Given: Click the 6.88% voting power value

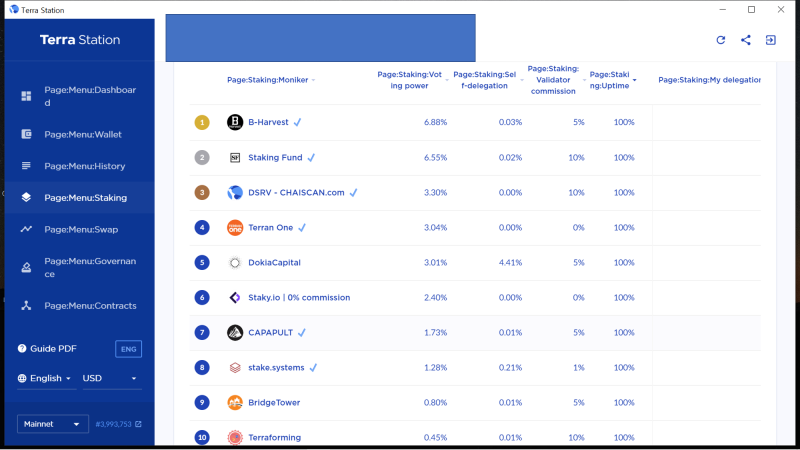Looking at the screenshot, I should (x=435, y=122).
